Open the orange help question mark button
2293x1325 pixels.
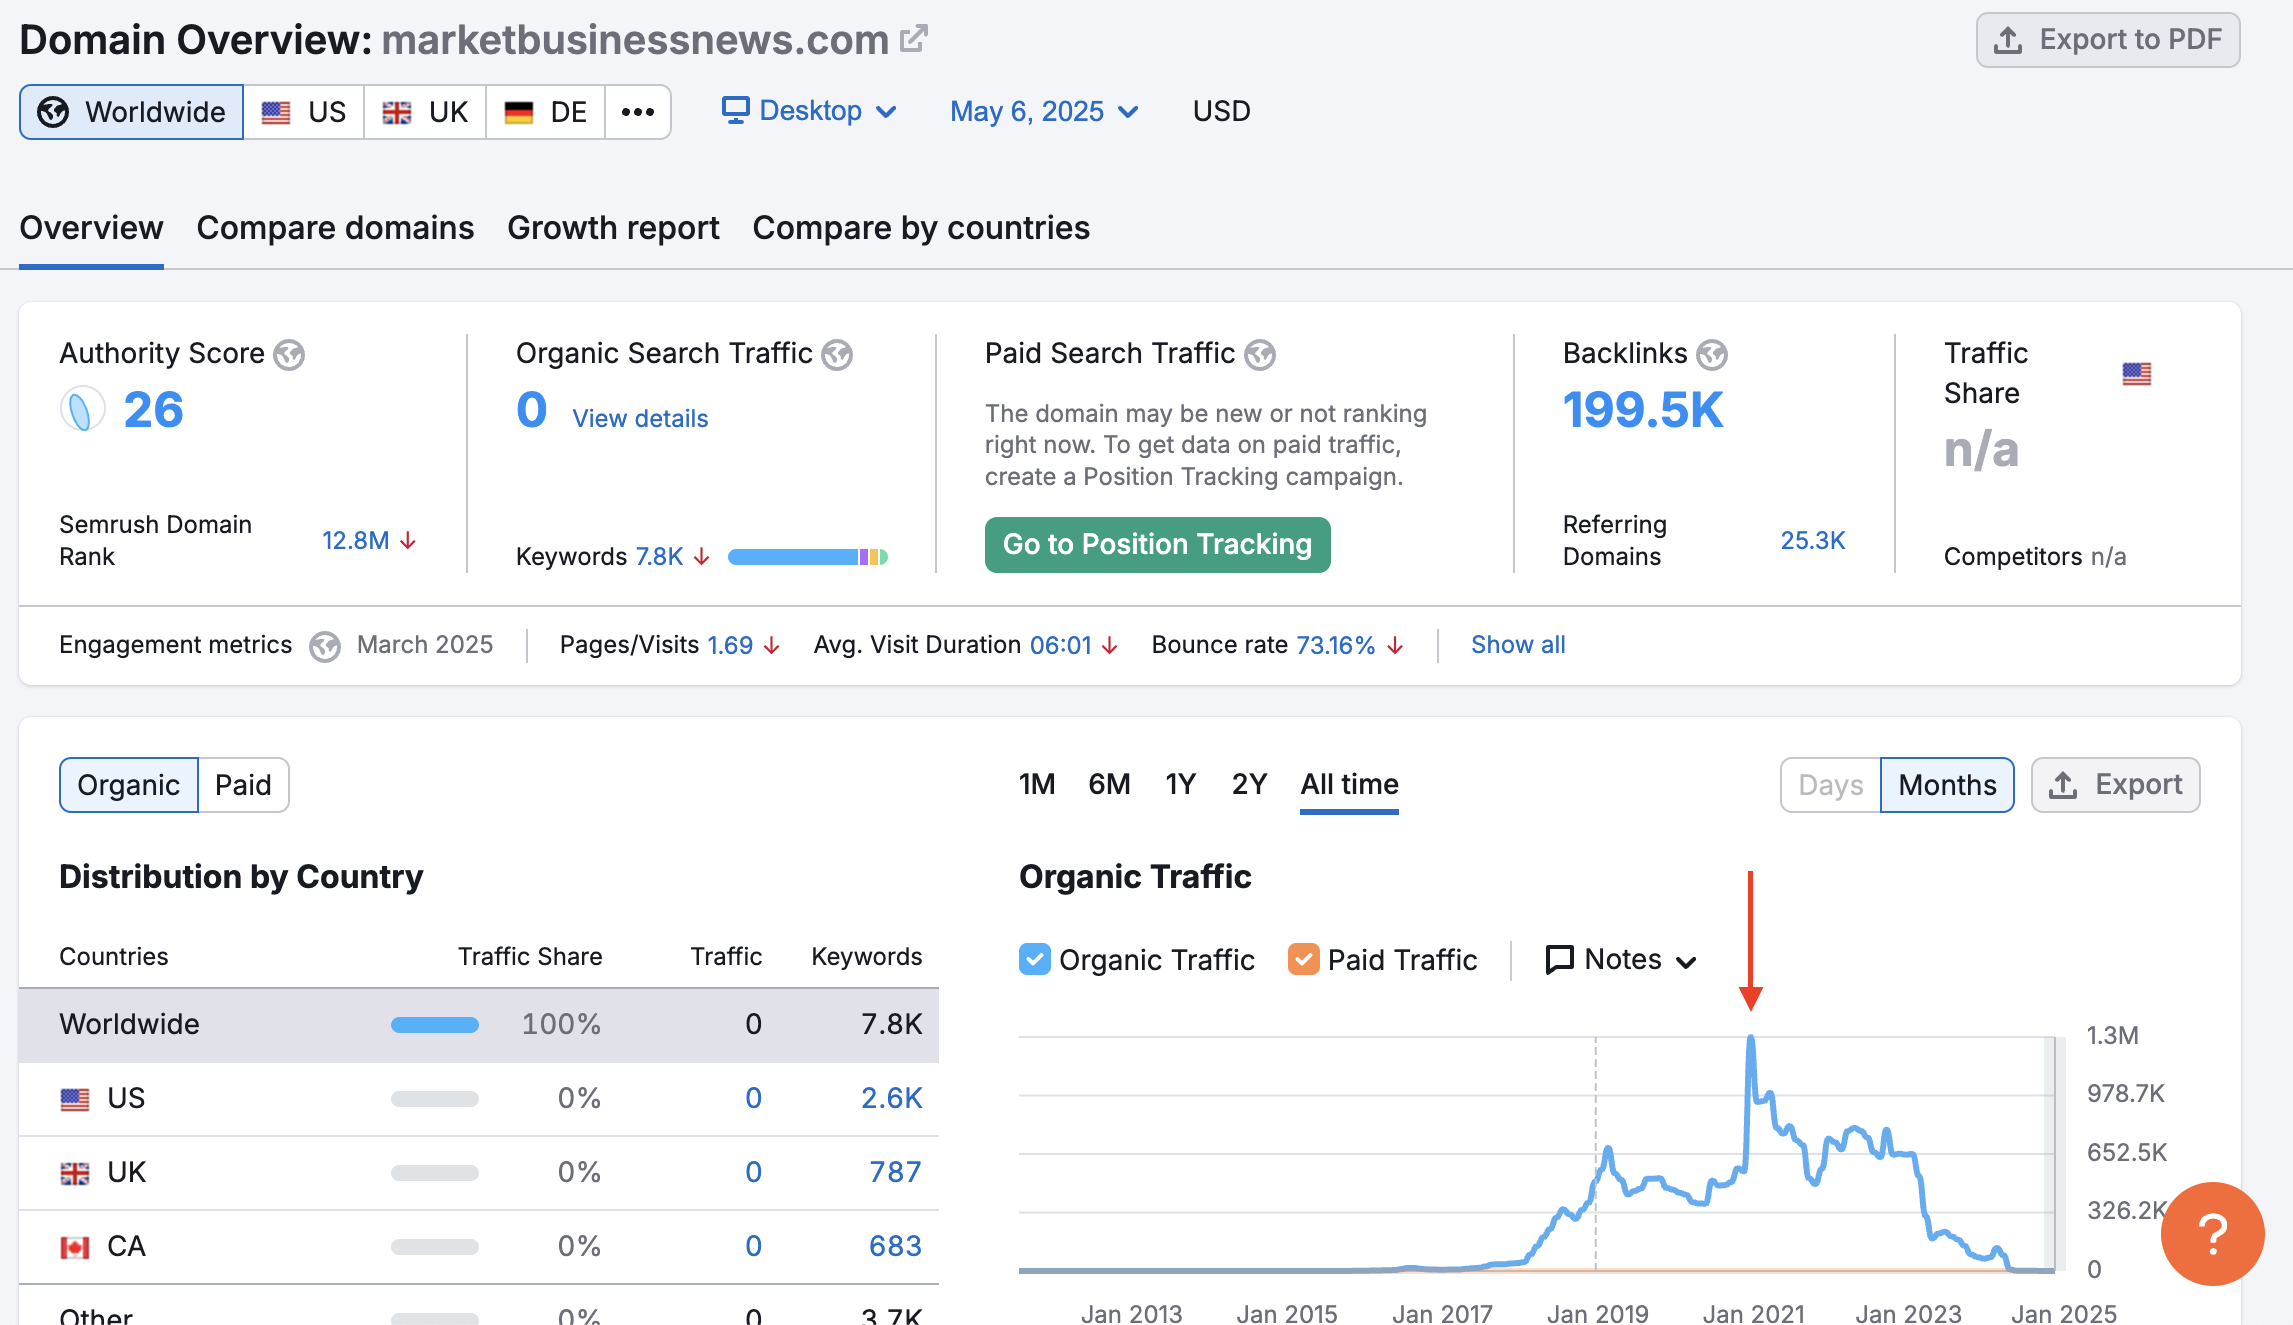2212,1233
